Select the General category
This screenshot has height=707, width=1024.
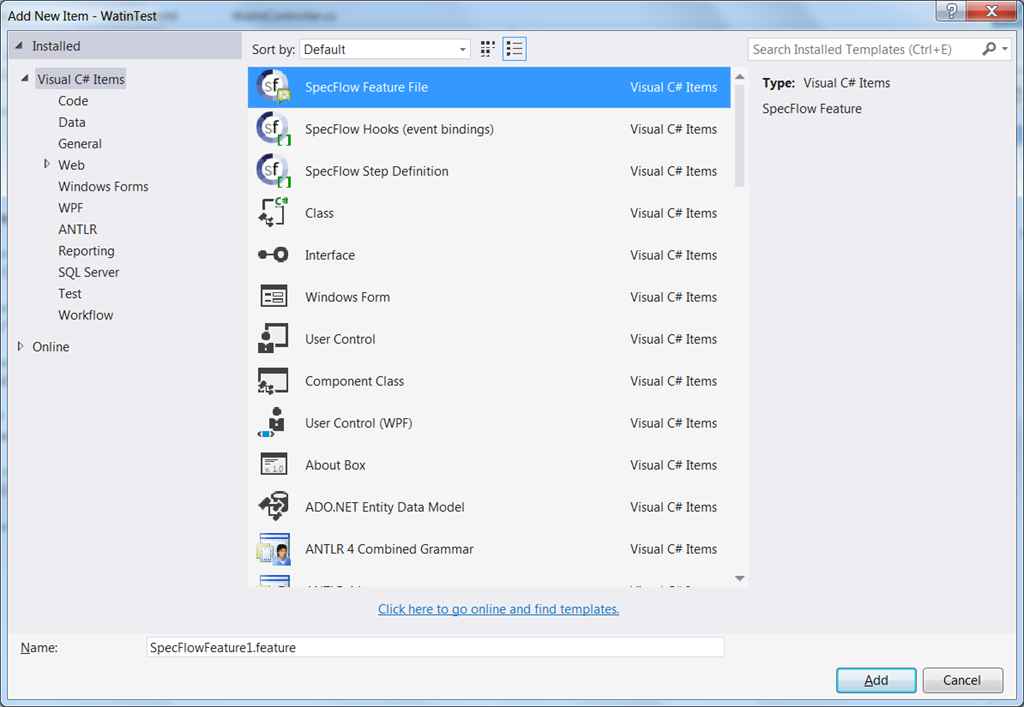click(x=80, y=144)
